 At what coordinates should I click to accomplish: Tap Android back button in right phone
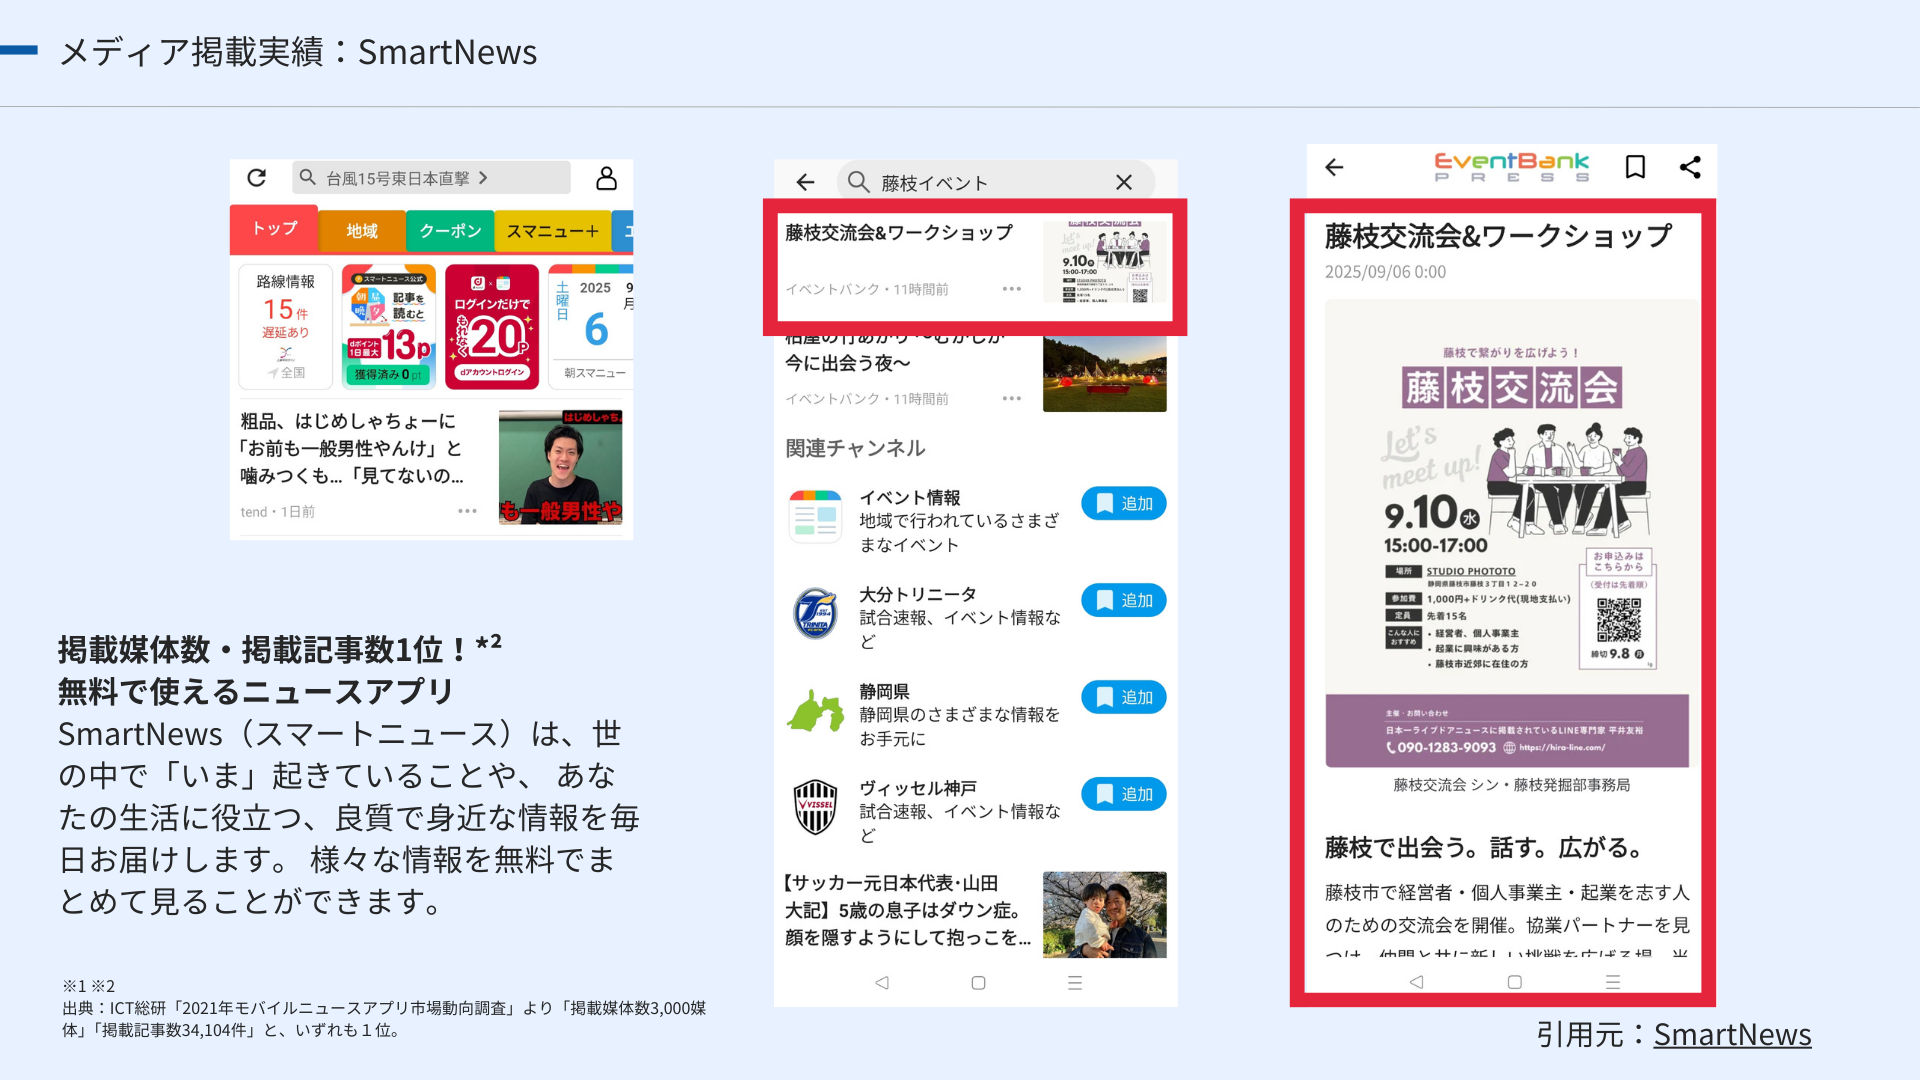pos(1416,982)
